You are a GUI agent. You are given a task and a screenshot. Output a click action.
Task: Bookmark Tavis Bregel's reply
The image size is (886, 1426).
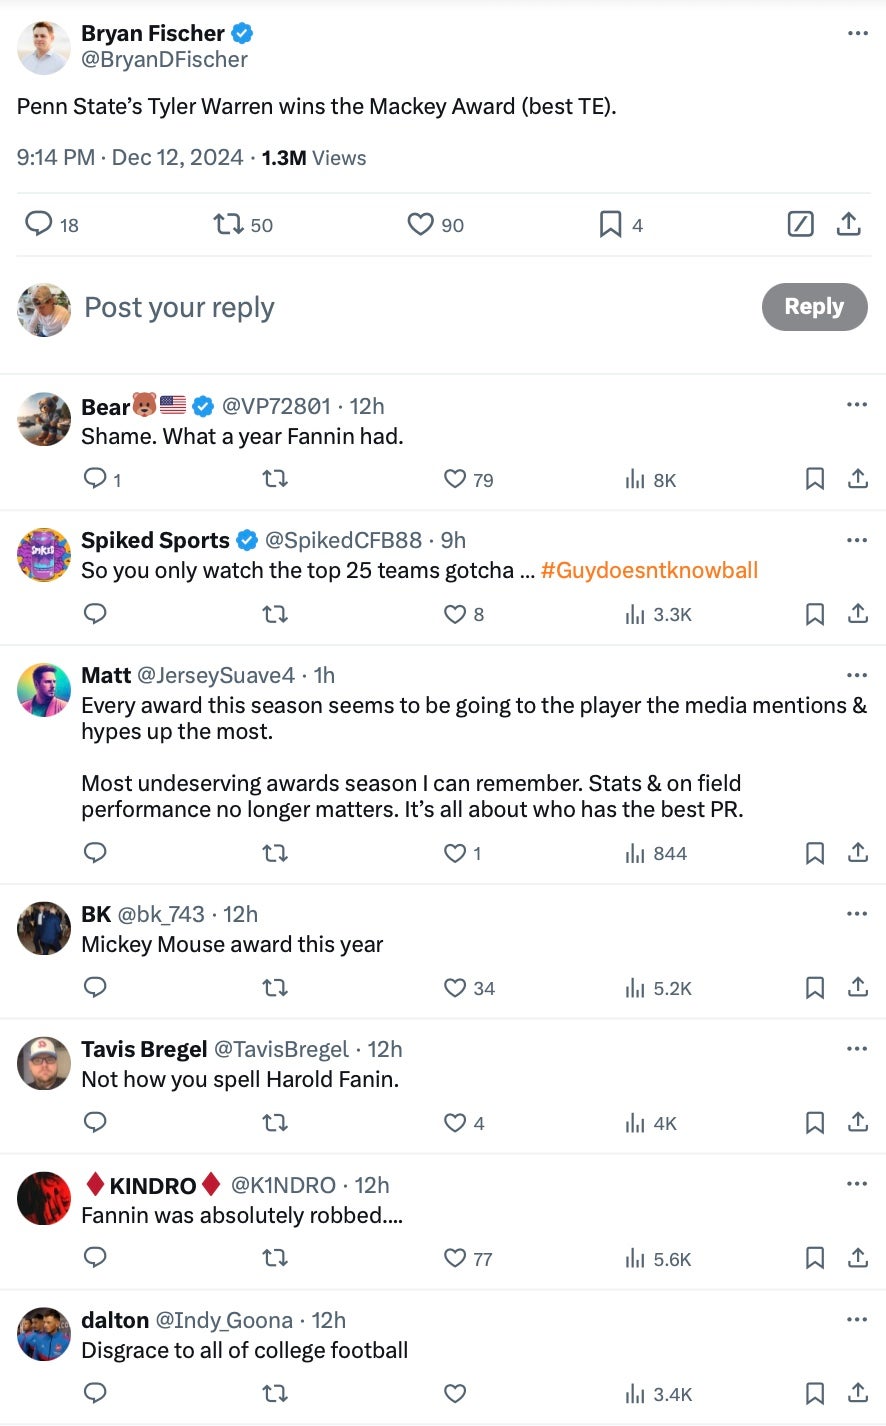pos(815,1123)
